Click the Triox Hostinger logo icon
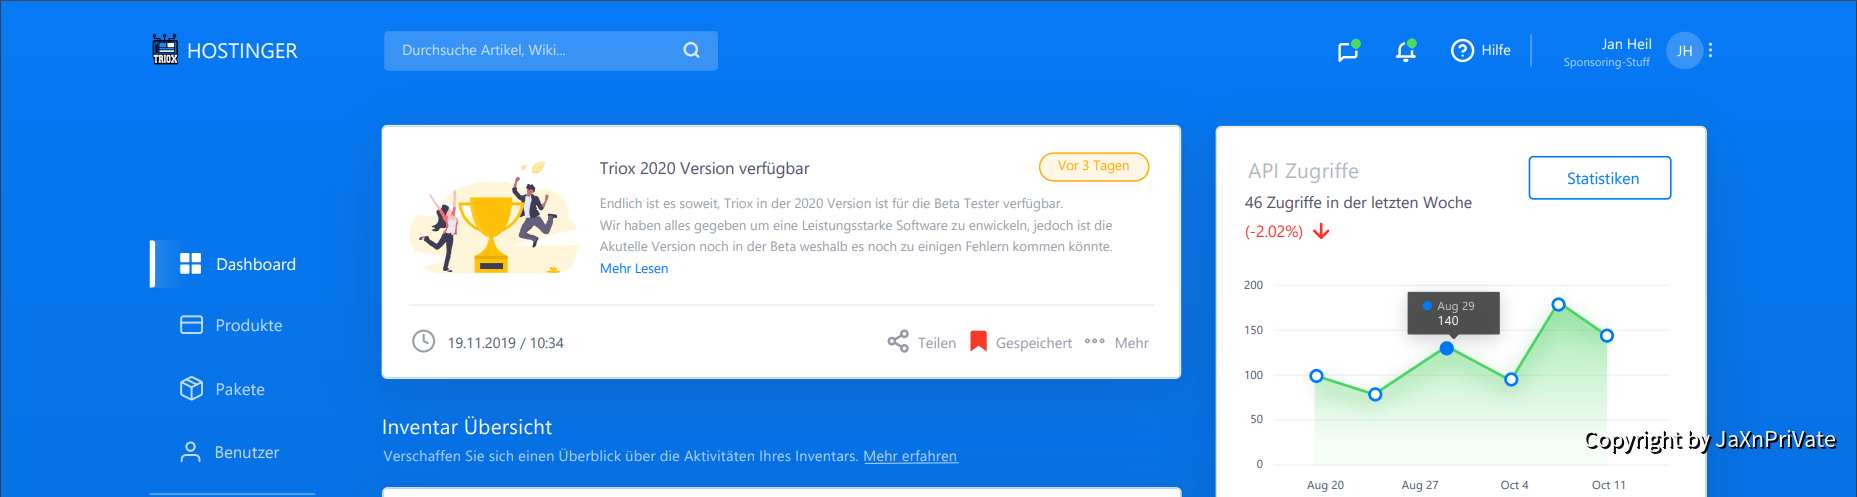1857x497 pixels. click(165, 49)
